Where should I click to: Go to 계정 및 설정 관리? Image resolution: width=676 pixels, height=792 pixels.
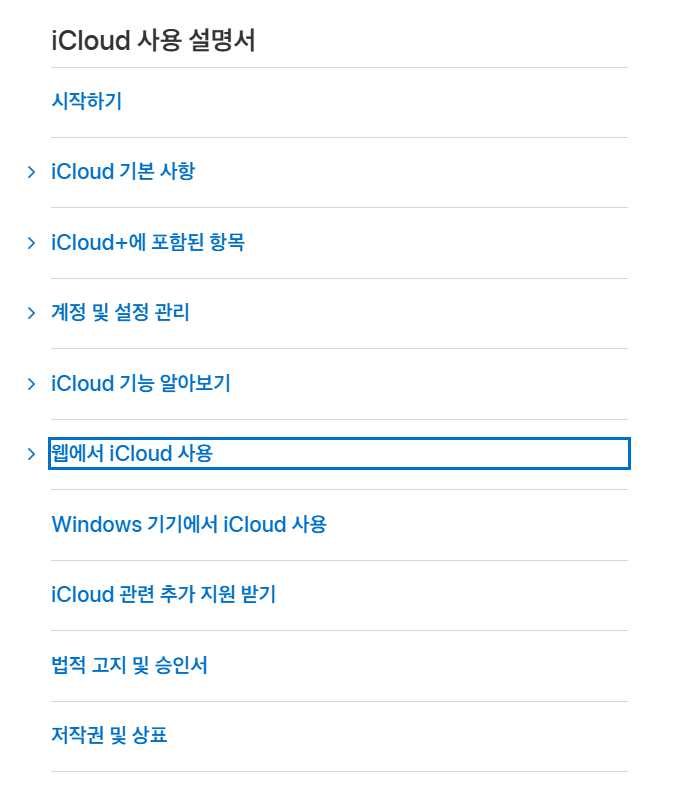(x=120, y=313)
